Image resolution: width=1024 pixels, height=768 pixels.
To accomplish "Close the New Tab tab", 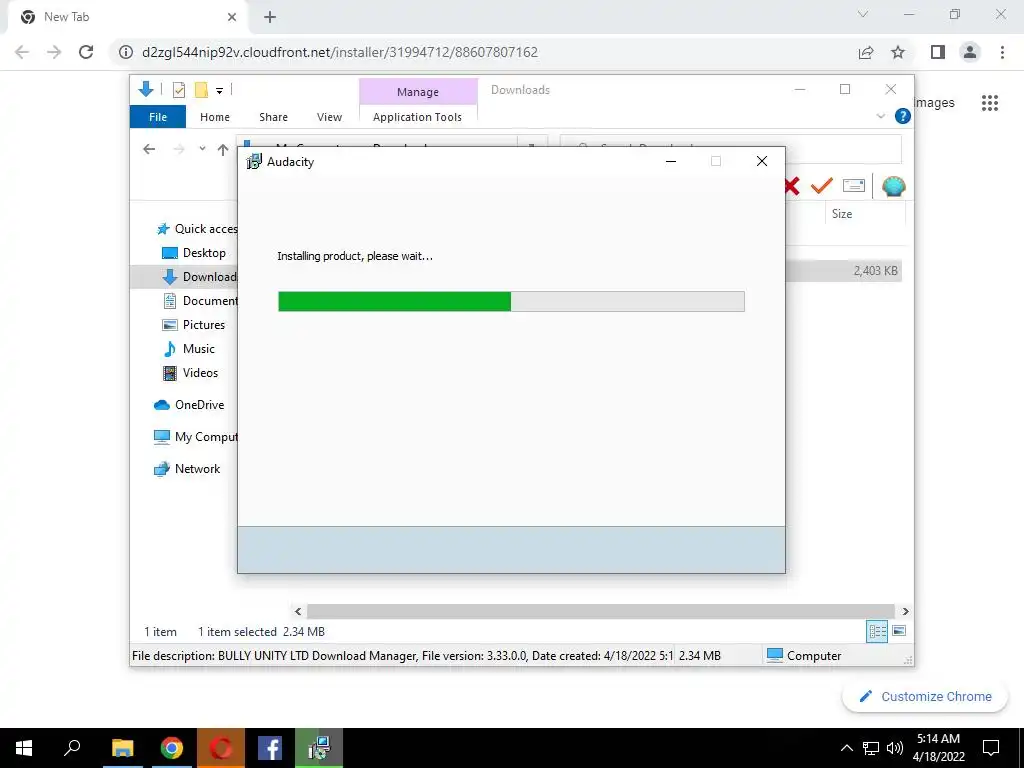I will pos(232,17).
